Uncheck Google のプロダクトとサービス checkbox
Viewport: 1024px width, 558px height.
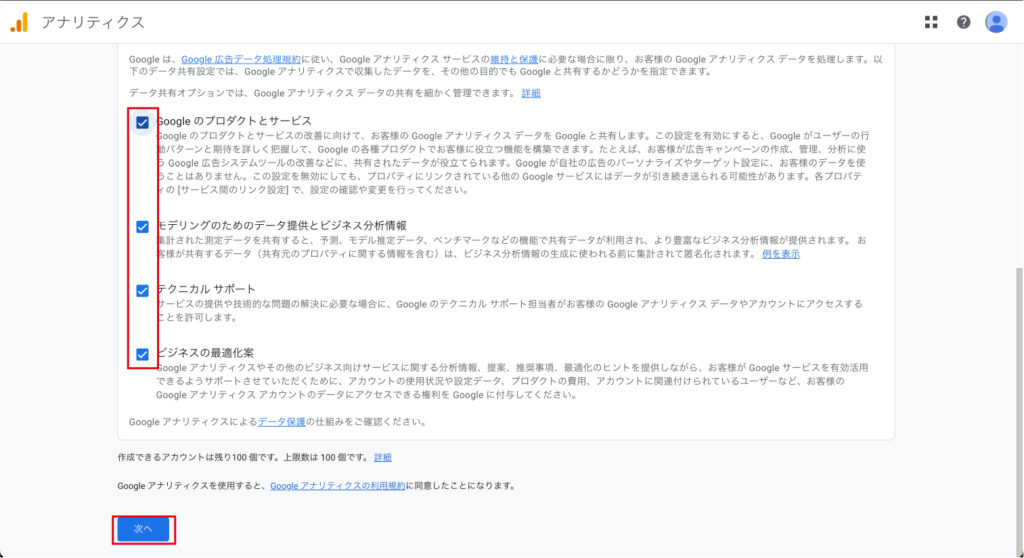[x=142, y=122]
